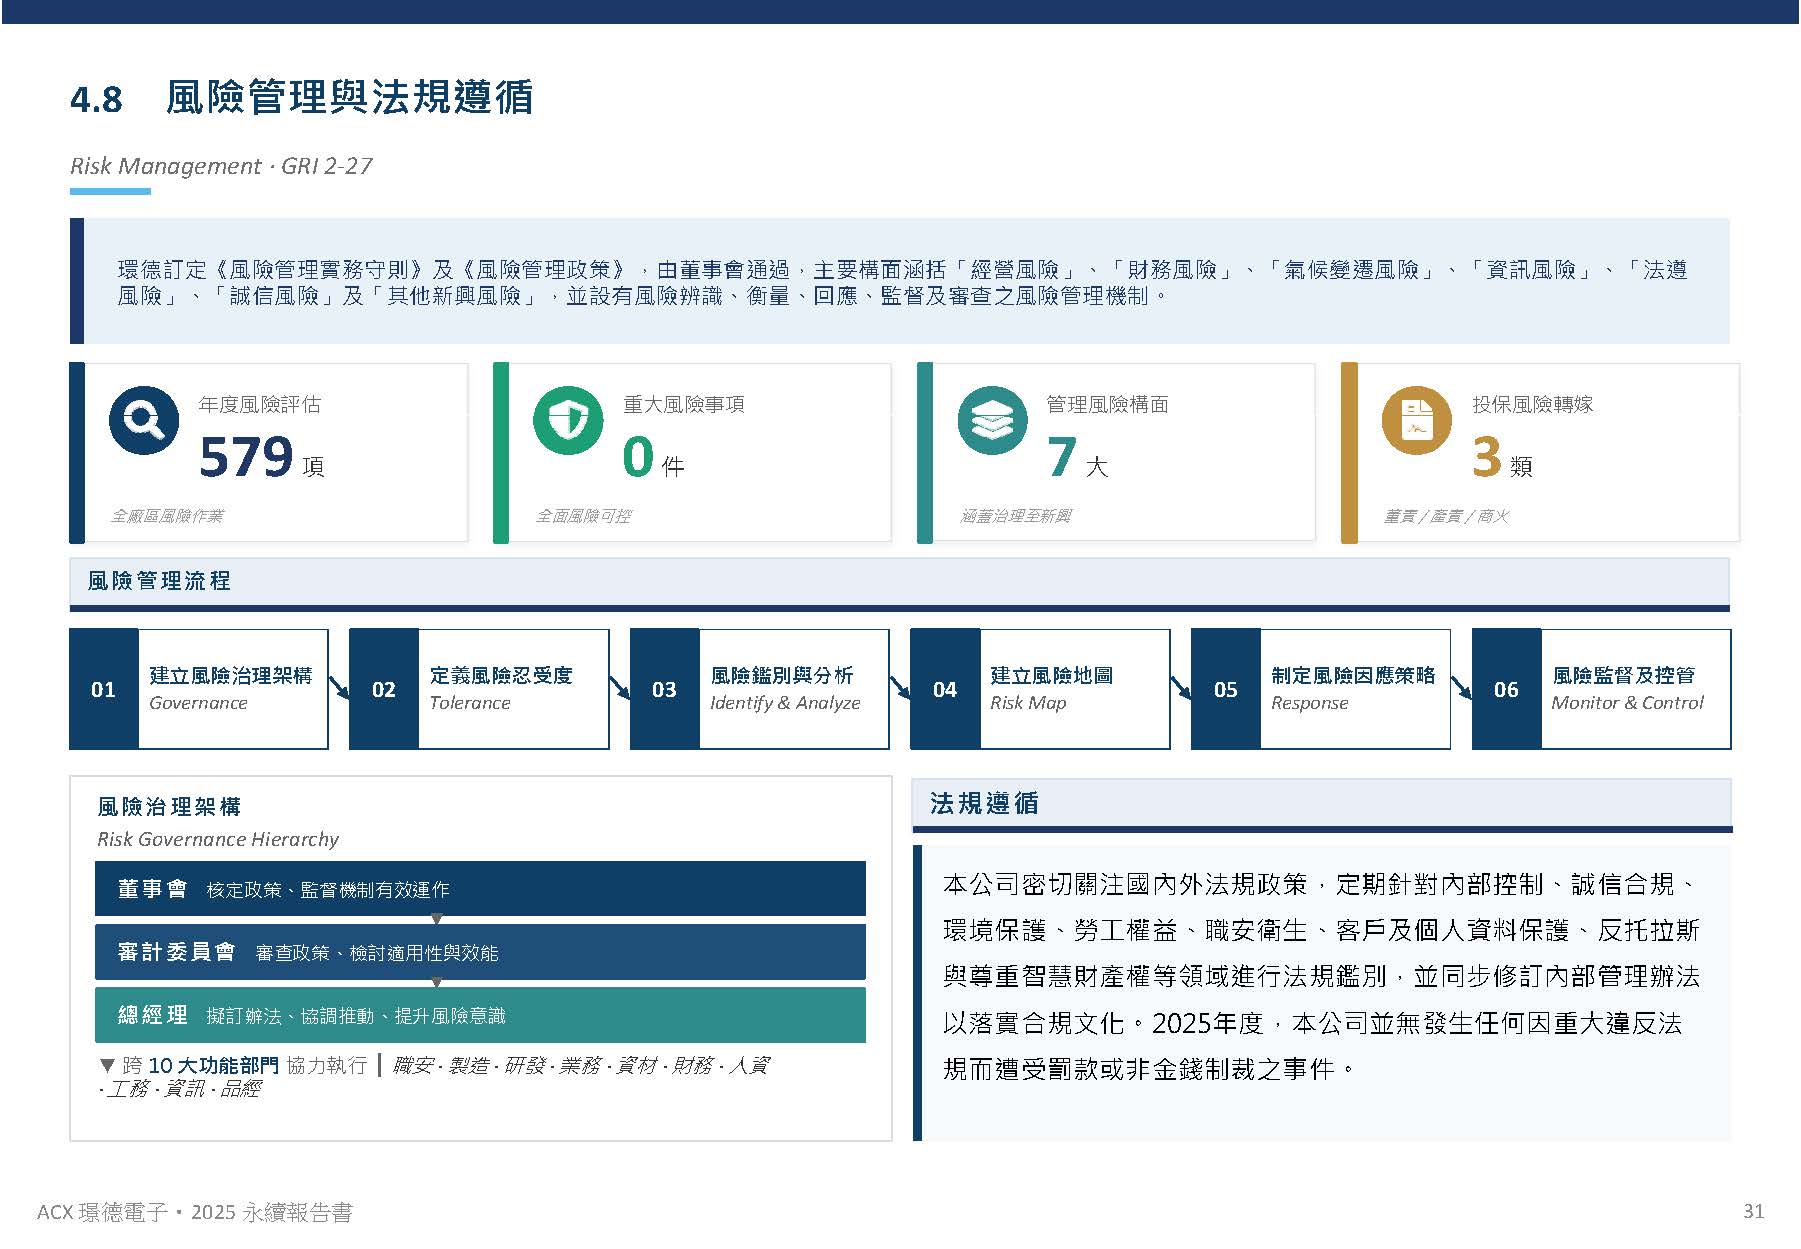This screenshot has height=1249, width=1801.
Task: Click the 4.8 風險管理與法規遵循 heading
Action: click(x=302, y=98)
